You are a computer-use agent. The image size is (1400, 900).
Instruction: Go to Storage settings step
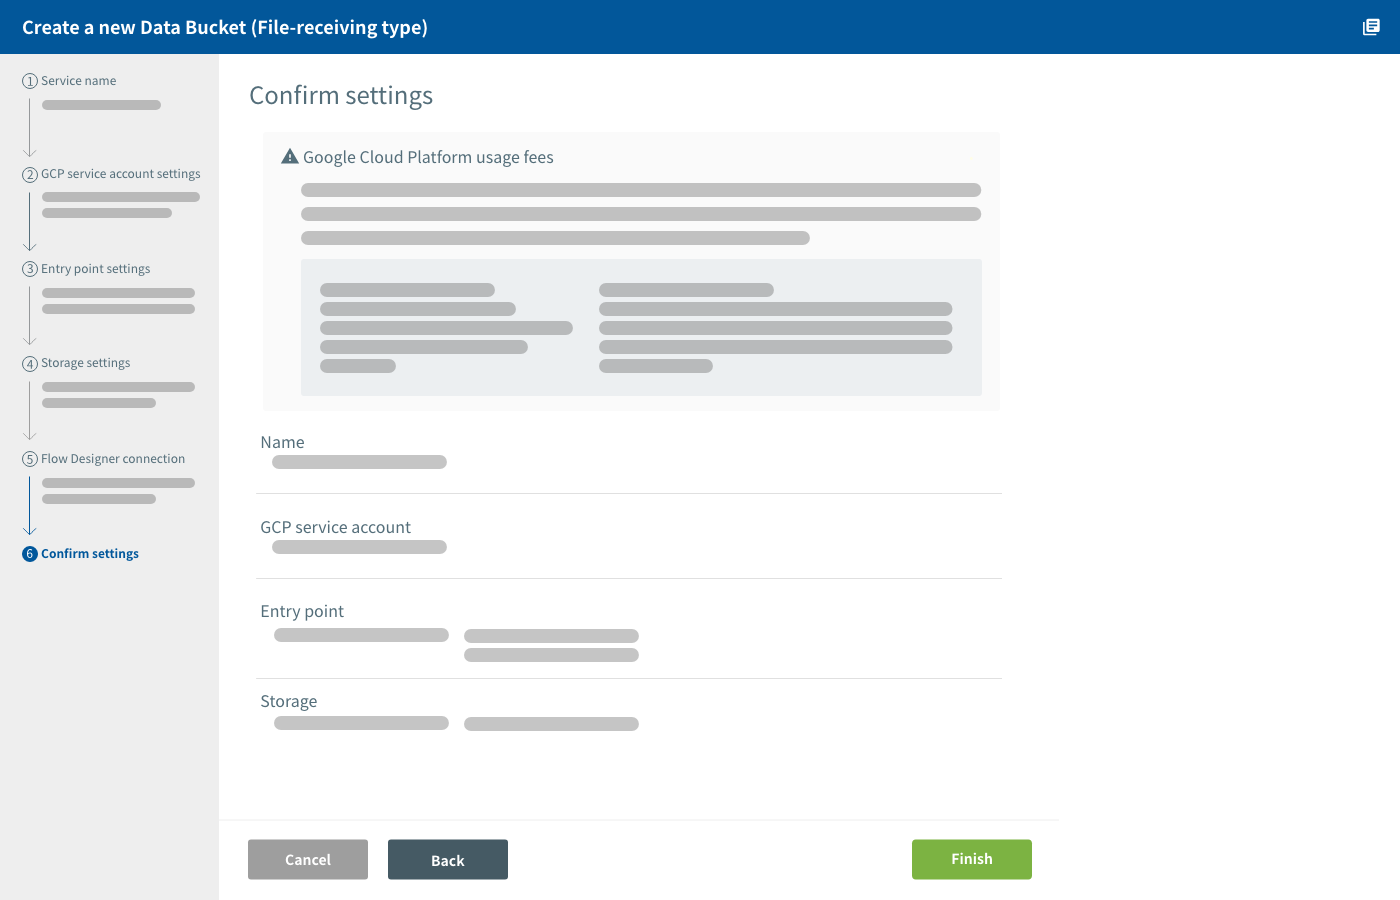(86, 363)
